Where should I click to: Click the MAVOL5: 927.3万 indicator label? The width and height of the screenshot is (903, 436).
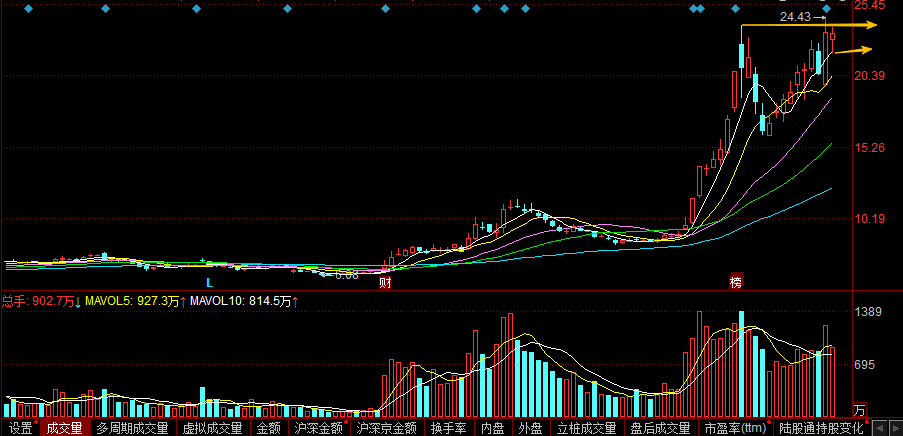pyautogui.click(x=132, y=301)
